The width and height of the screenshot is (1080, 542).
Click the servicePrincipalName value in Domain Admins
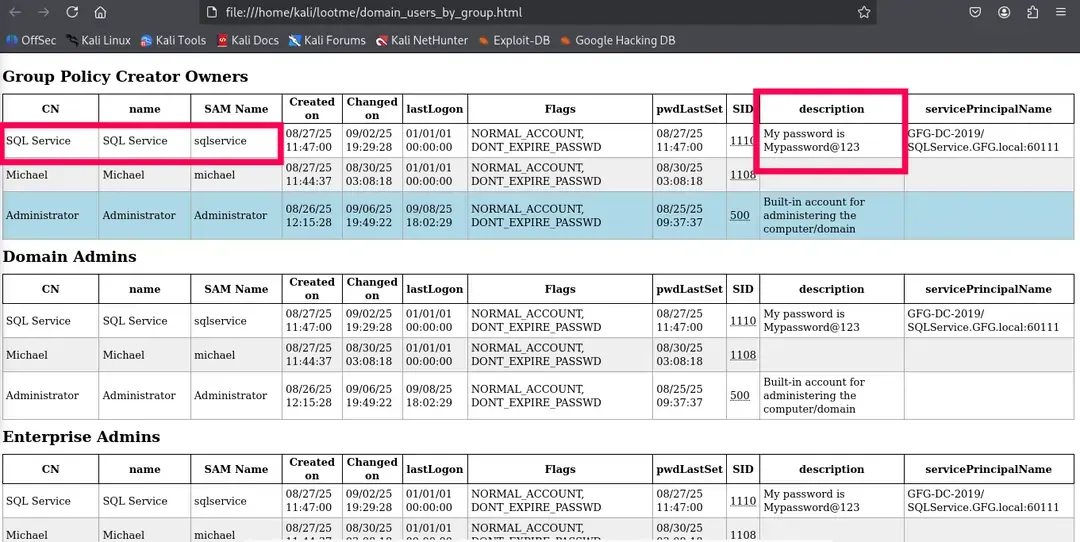[983, 321]
